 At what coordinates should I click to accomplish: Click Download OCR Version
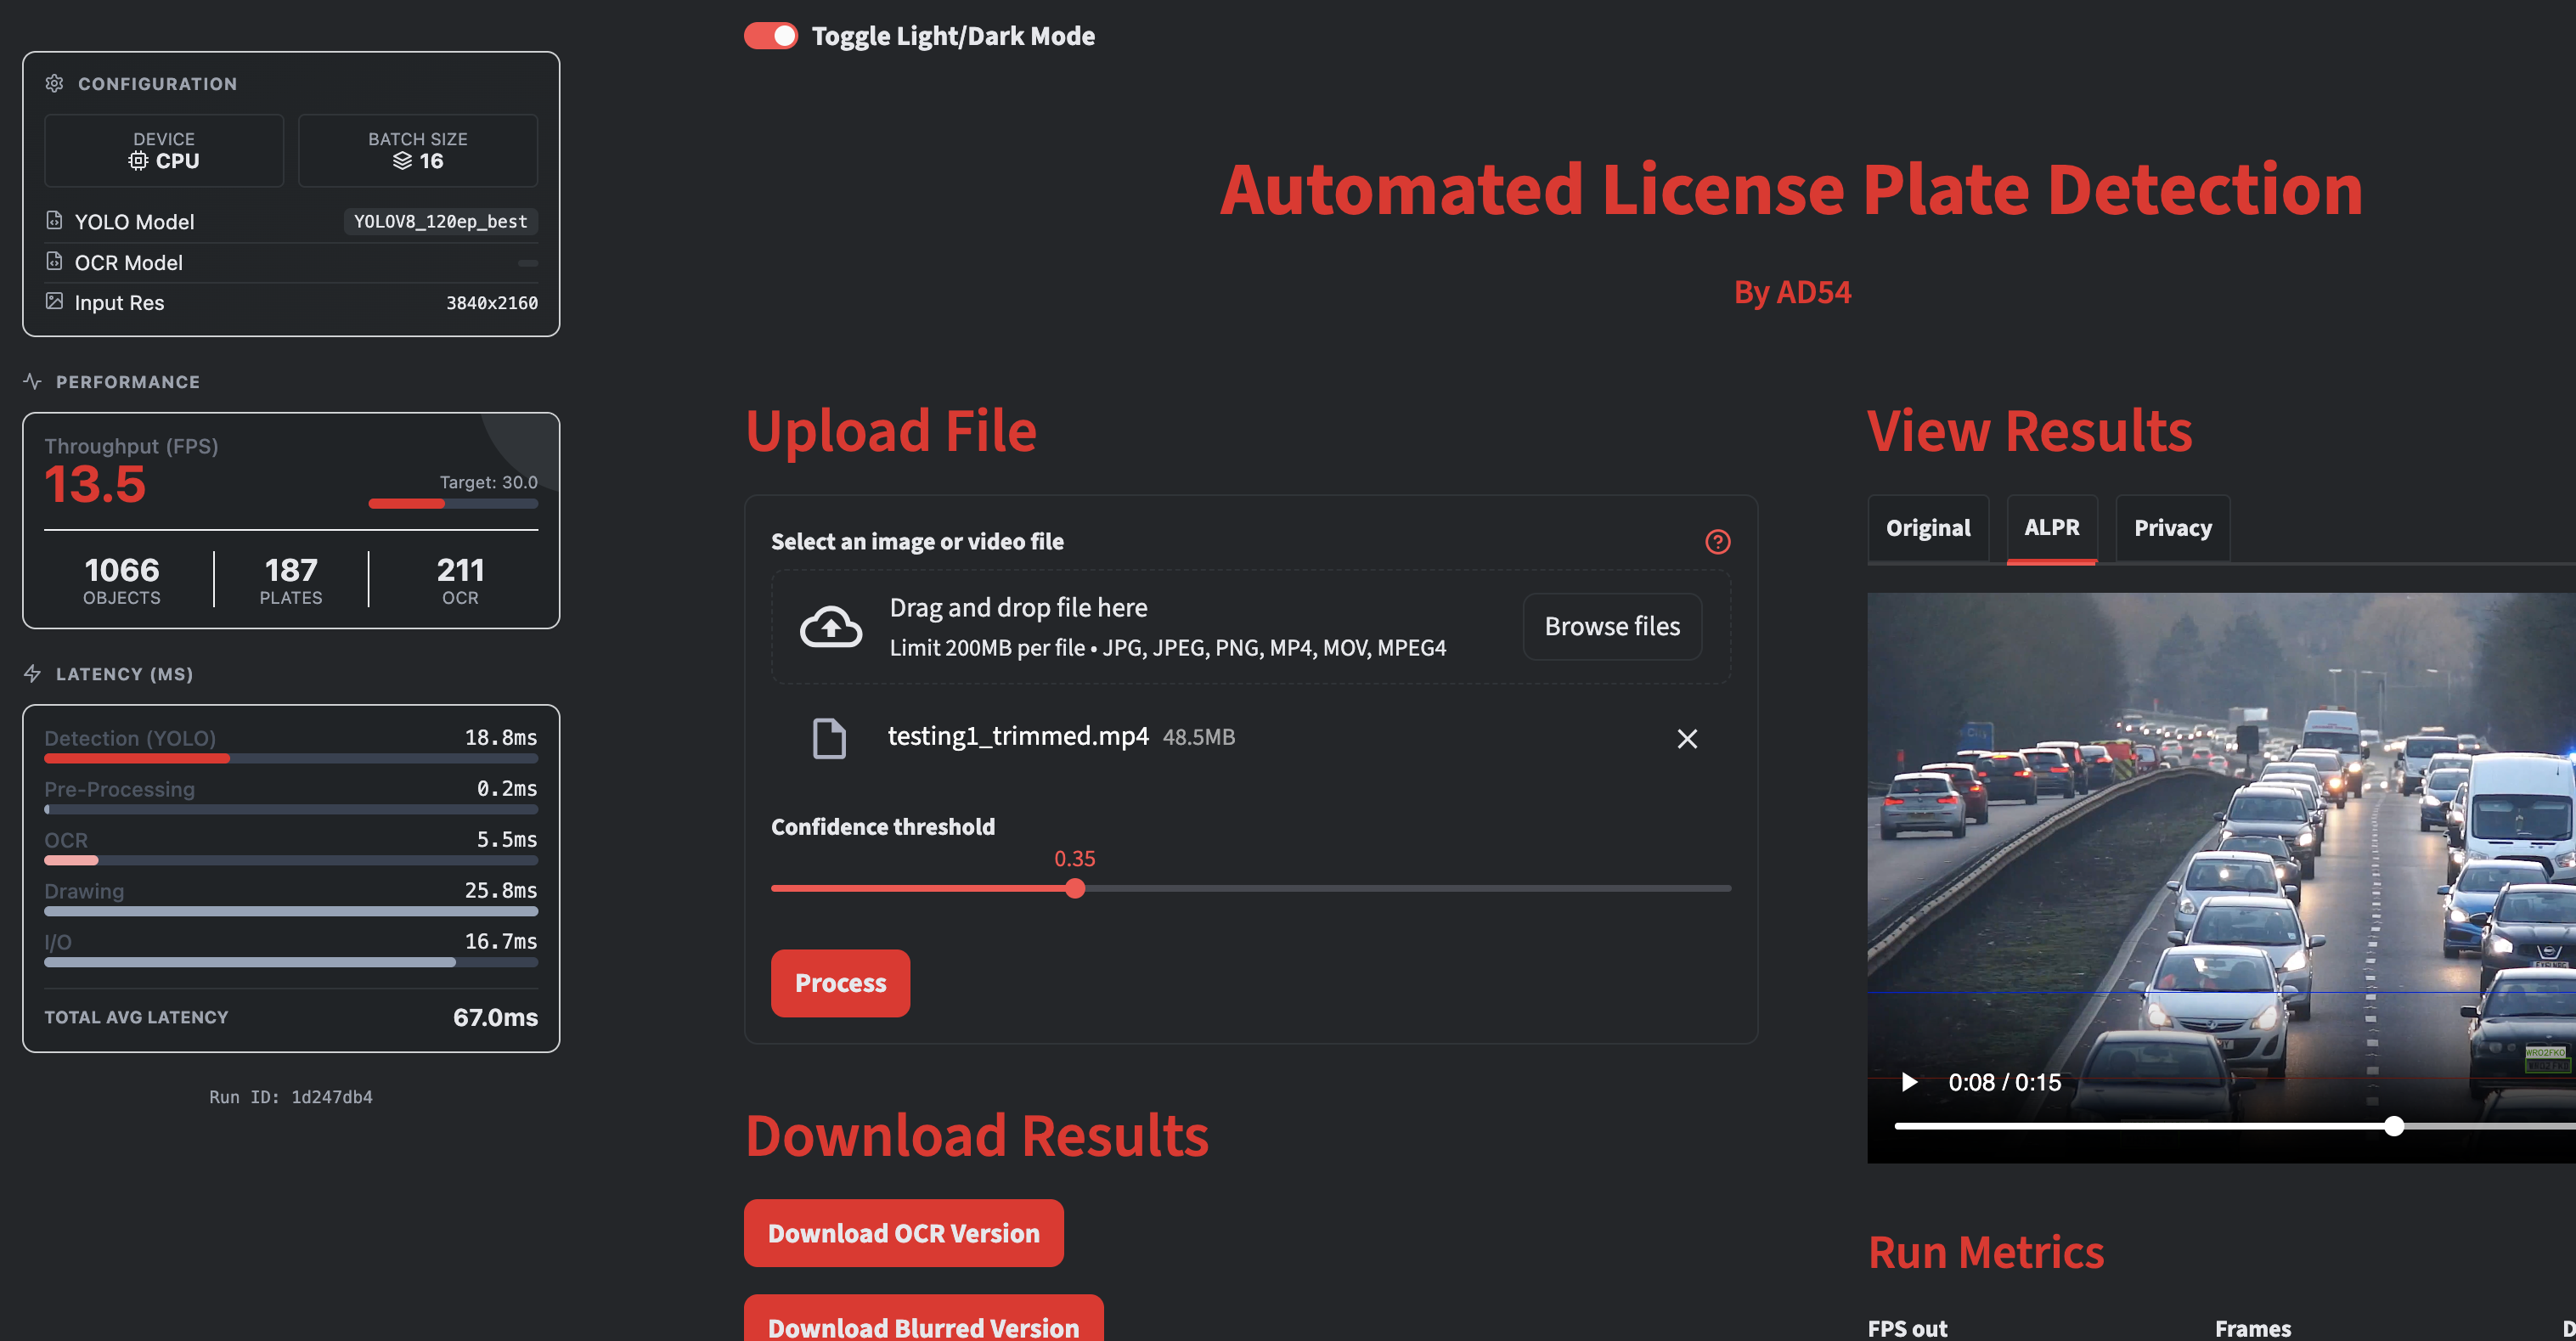tap(903, 1233)
